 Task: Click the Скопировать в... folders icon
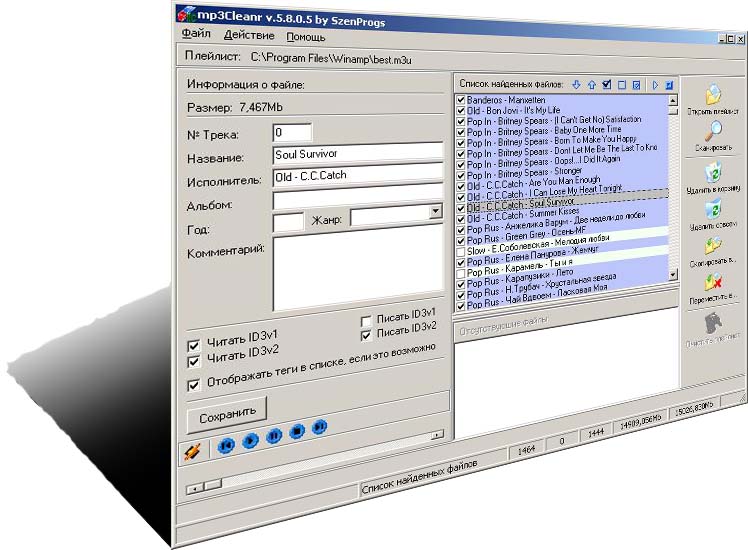(x=713, y=245)
